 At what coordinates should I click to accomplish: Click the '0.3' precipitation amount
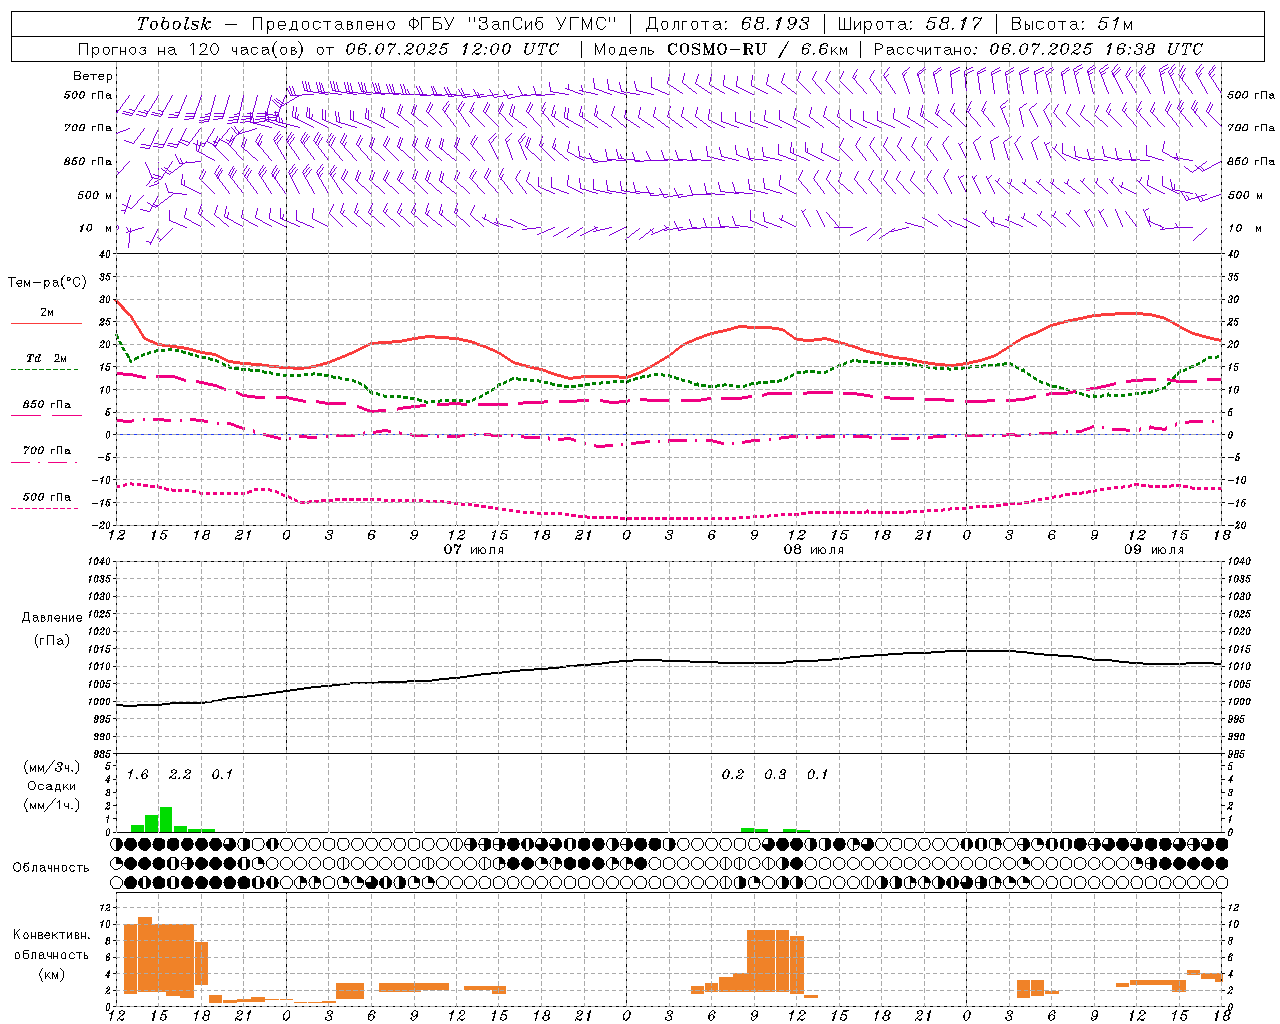pos(775,775)
